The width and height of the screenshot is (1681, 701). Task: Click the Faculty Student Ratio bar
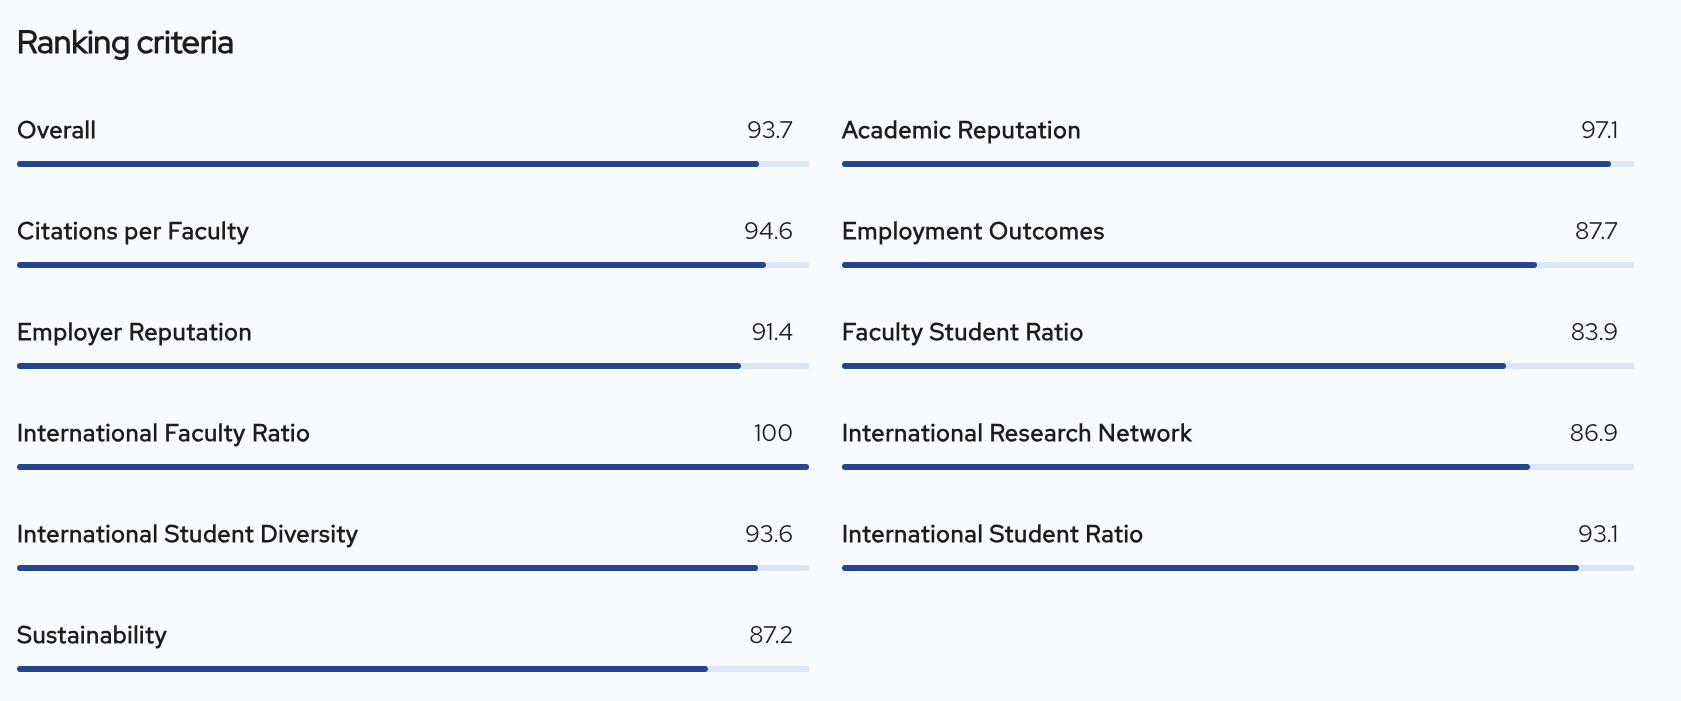(x=1238, y=366)
